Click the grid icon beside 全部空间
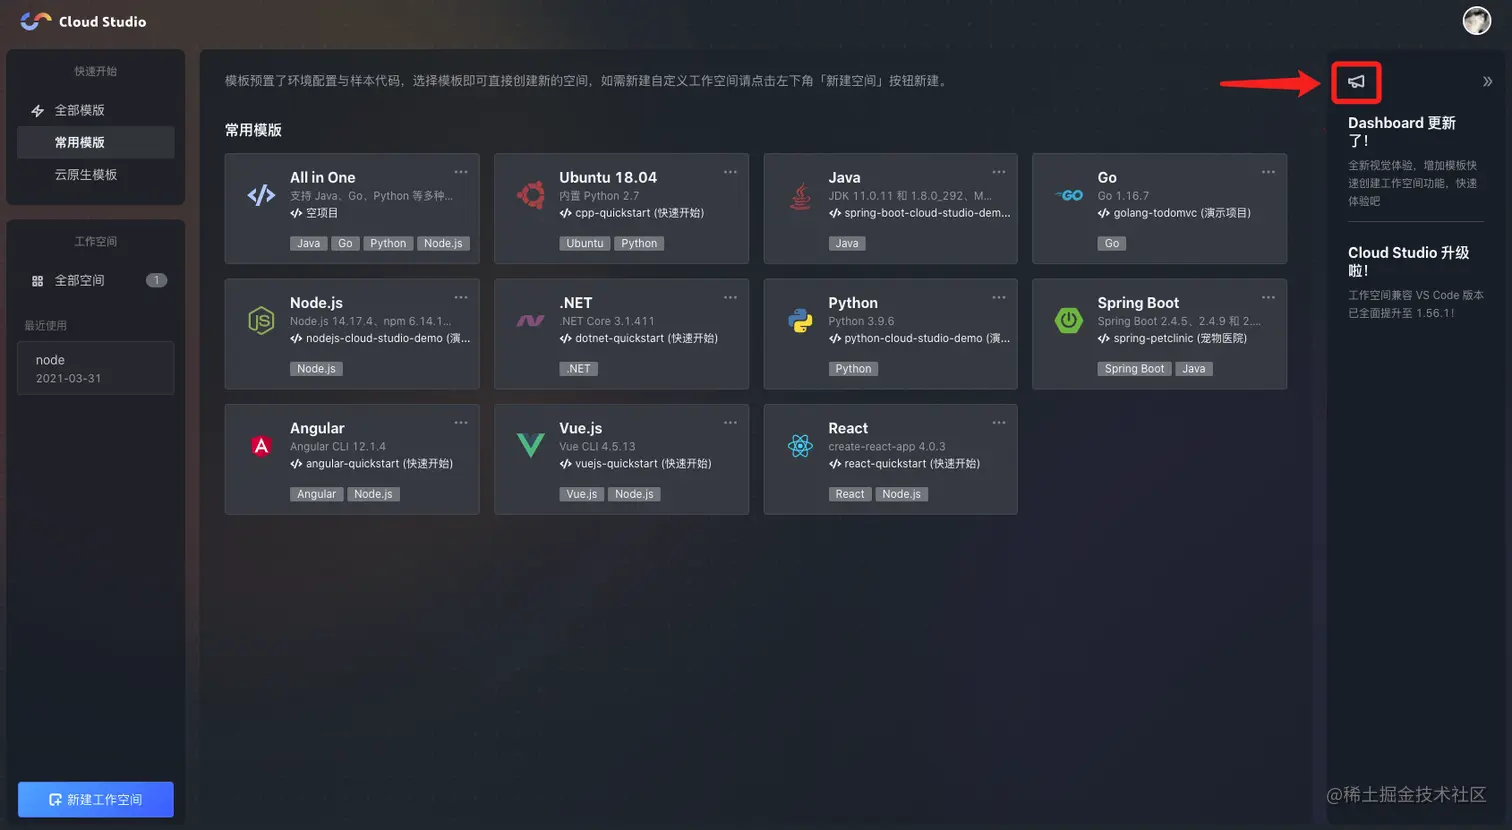The height and width of the screenshot is (830, 1512). (x=37, y=281)
